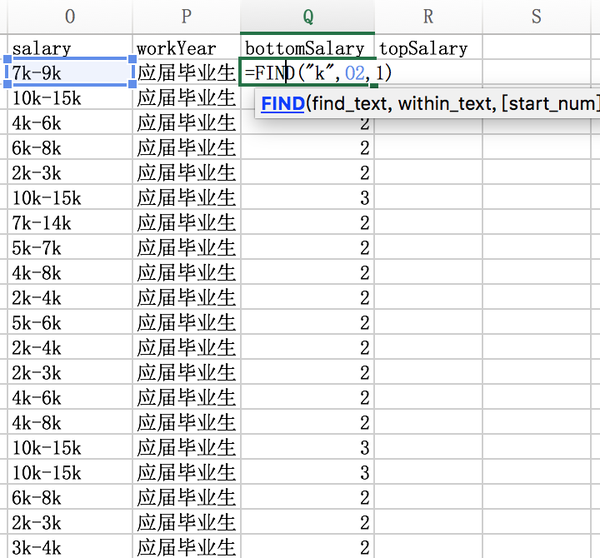This screenshot has height=558, width=600.
Task: Select column S header
Action: [536, 16]
